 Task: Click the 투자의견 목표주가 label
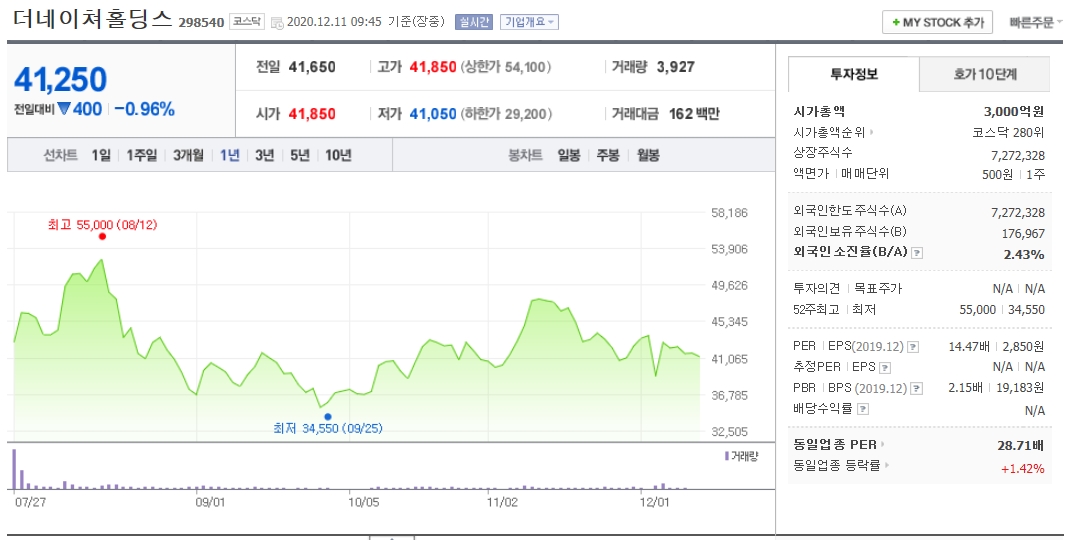[848, 288]
